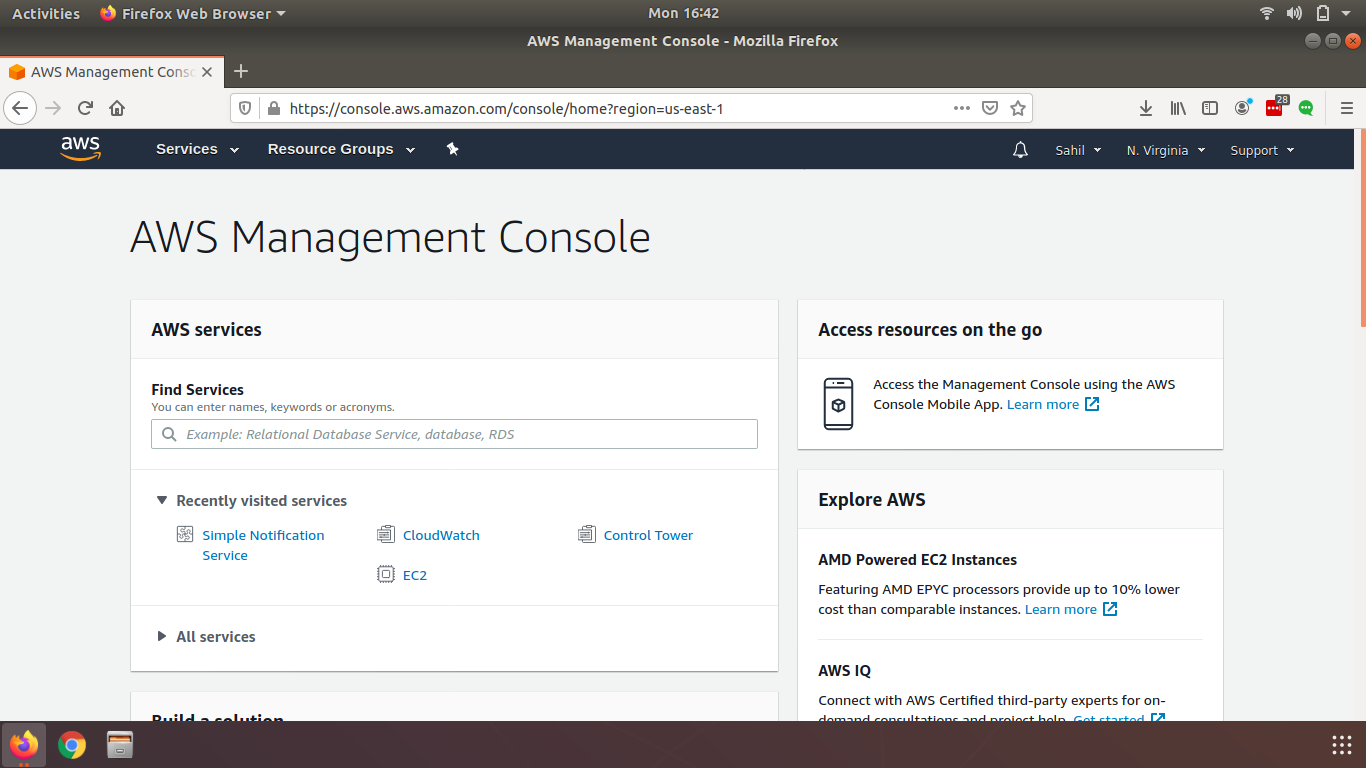Viewport: 1366px width, 768px height.
Task: Show applications grid in the dock
Action: click(x=1342, y=745)
